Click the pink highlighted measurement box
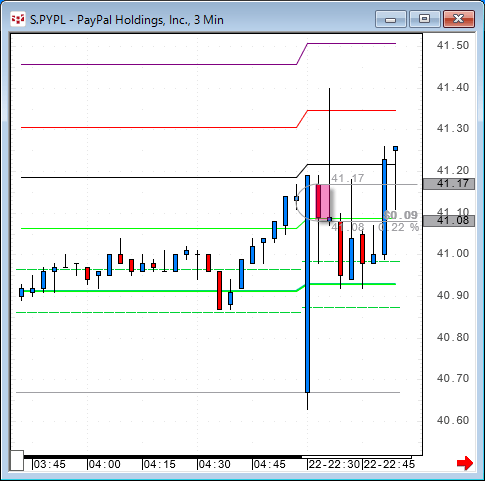 pyautogui.click(x=323, y=202)
